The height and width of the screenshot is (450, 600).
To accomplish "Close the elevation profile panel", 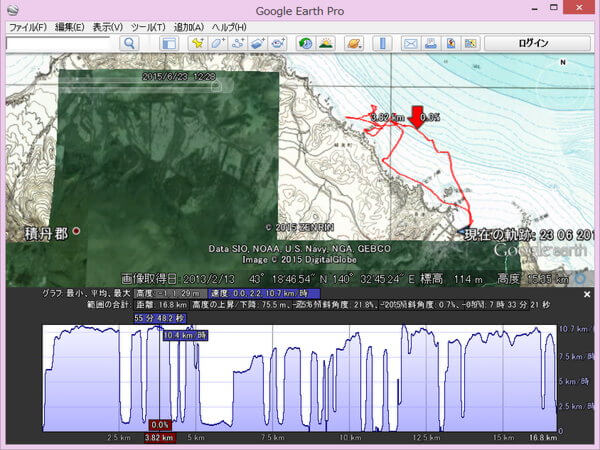I will tap(587, 294).
